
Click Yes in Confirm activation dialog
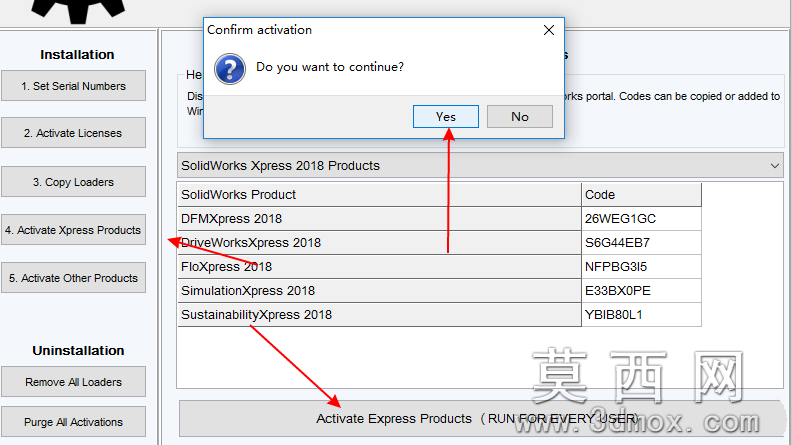(x=446, y=117)
